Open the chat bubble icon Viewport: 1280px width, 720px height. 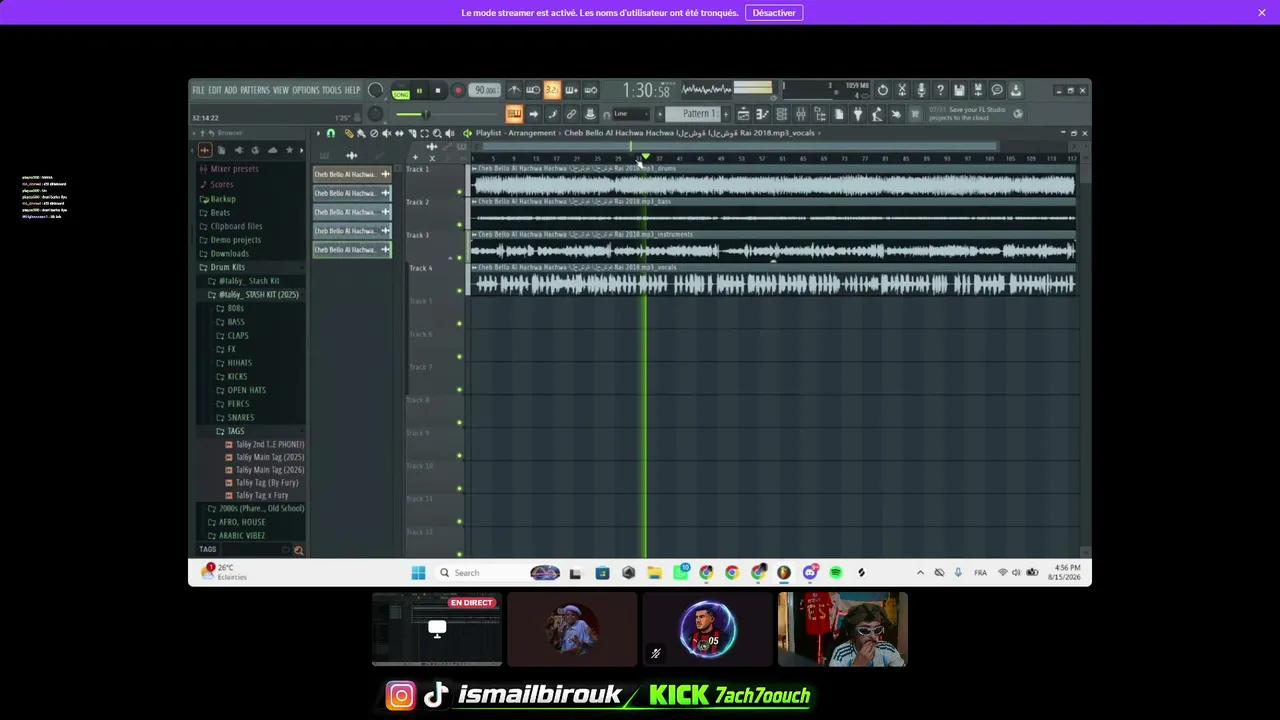[997, 91]
